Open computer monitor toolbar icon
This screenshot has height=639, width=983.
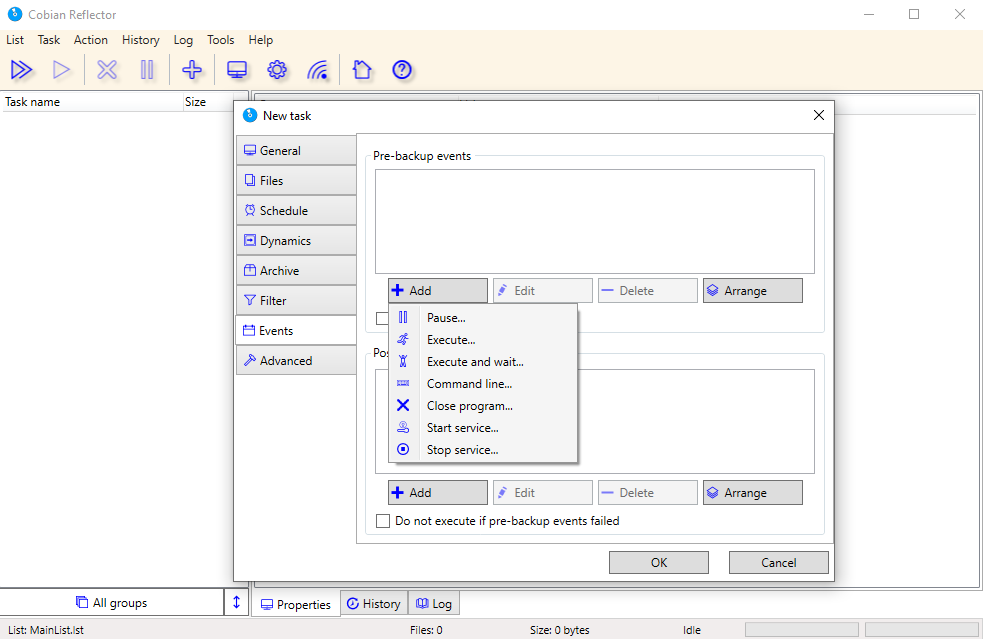click(237, 70)
